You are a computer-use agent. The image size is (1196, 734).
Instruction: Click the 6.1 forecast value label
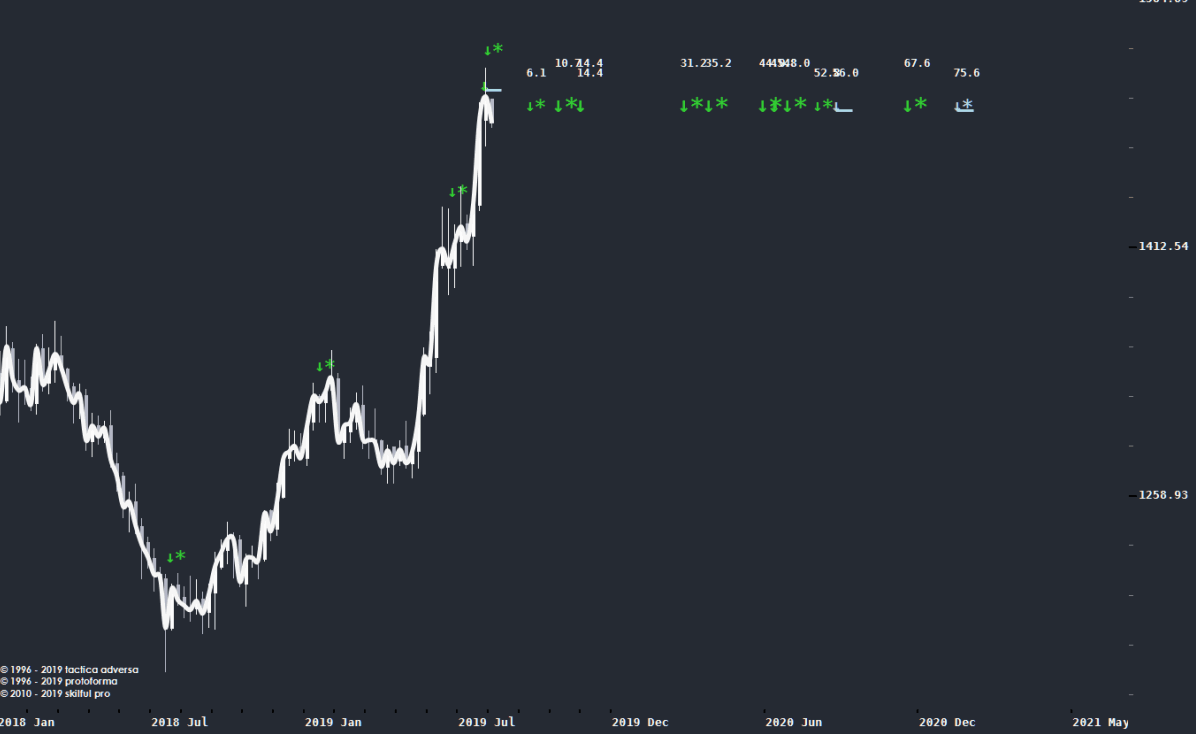click(536, 73)
